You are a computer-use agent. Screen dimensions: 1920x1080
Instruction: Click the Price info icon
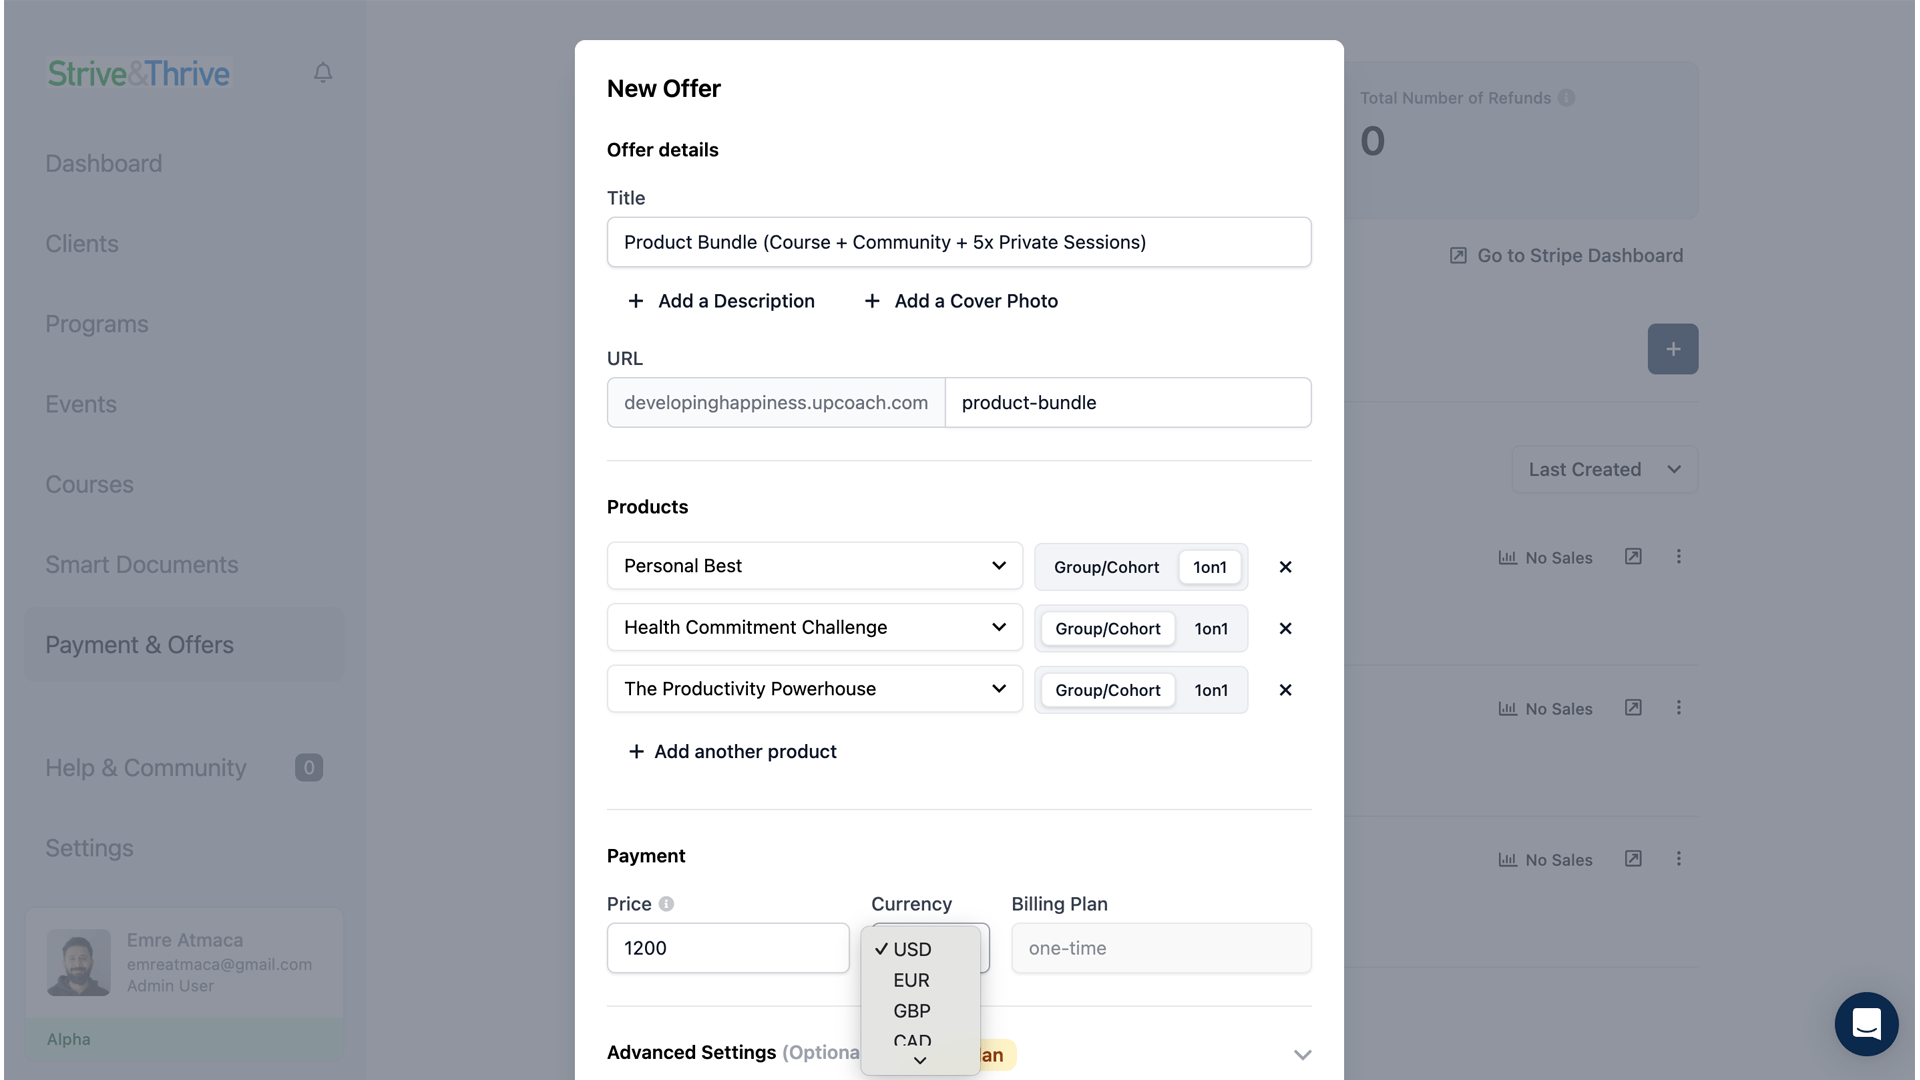tap(666, 904)
